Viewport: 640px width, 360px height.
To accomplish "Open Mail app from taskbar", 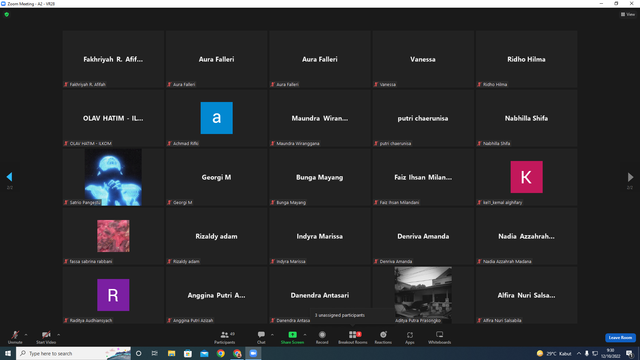I will point(204,353).
